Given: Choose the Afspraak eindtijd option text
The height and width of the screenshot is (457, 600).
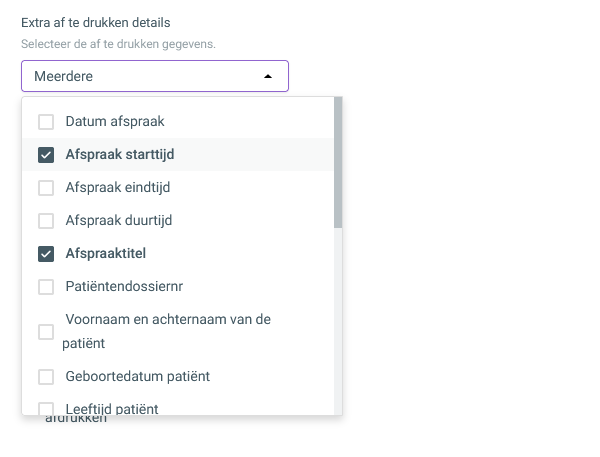Looking at the screenshot, I should (118, 188).
